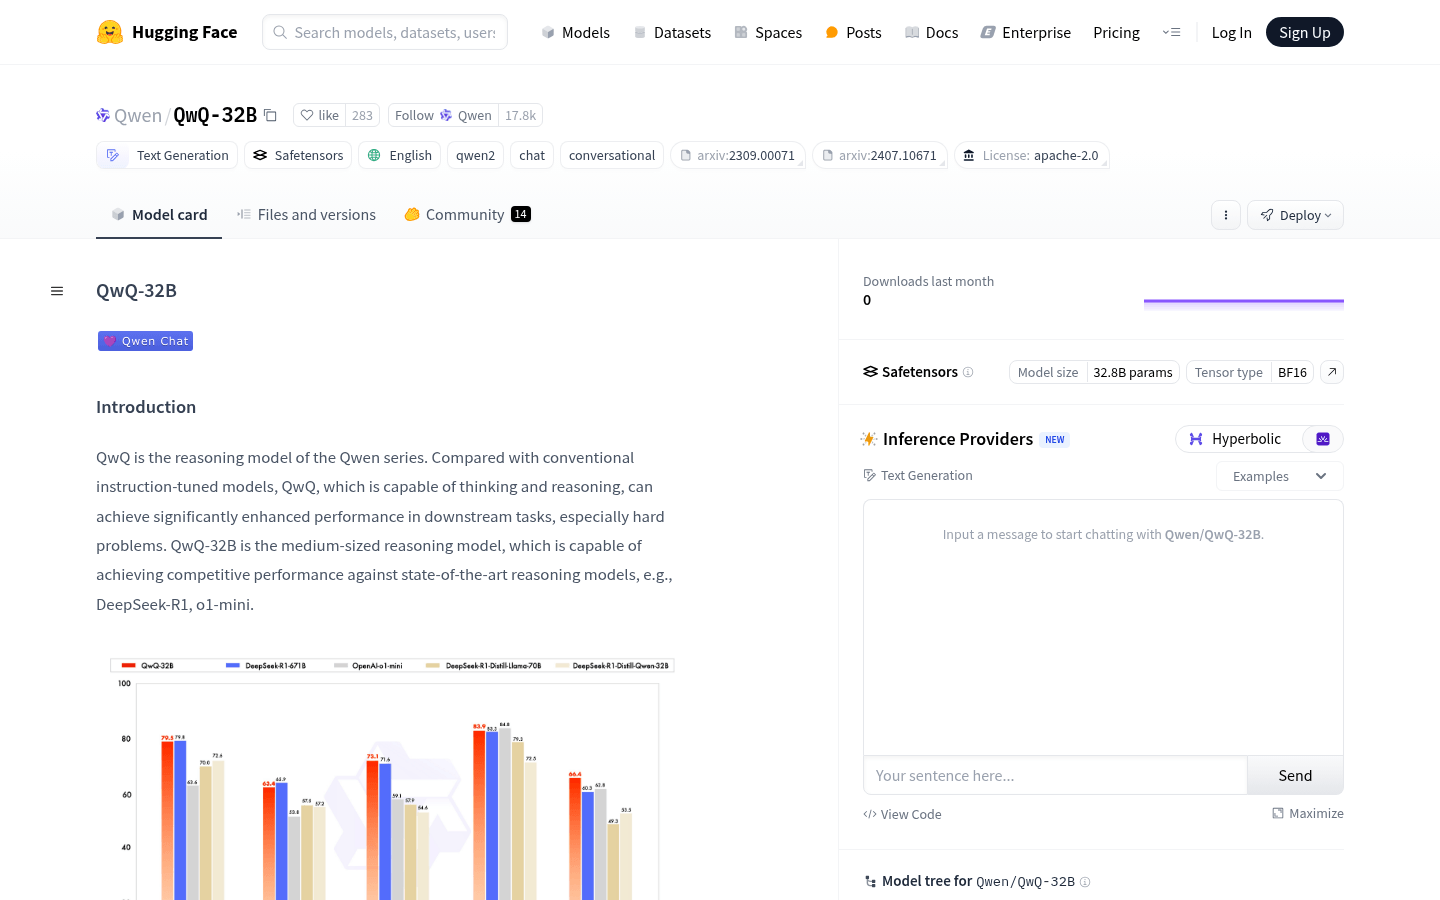Switch to the Model card tab
Image resolution: width=1440 pixels, height=900 pixels.
(x=159, y=214)
